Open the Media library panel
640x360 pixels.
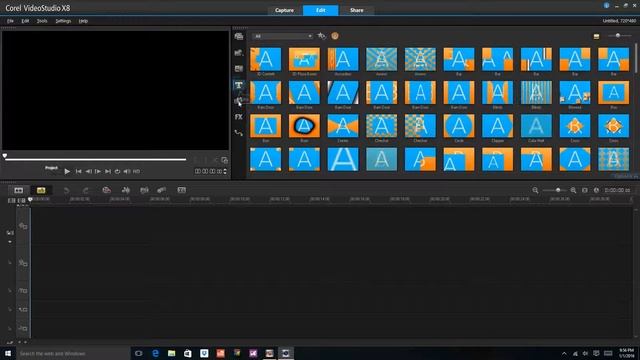239,36
